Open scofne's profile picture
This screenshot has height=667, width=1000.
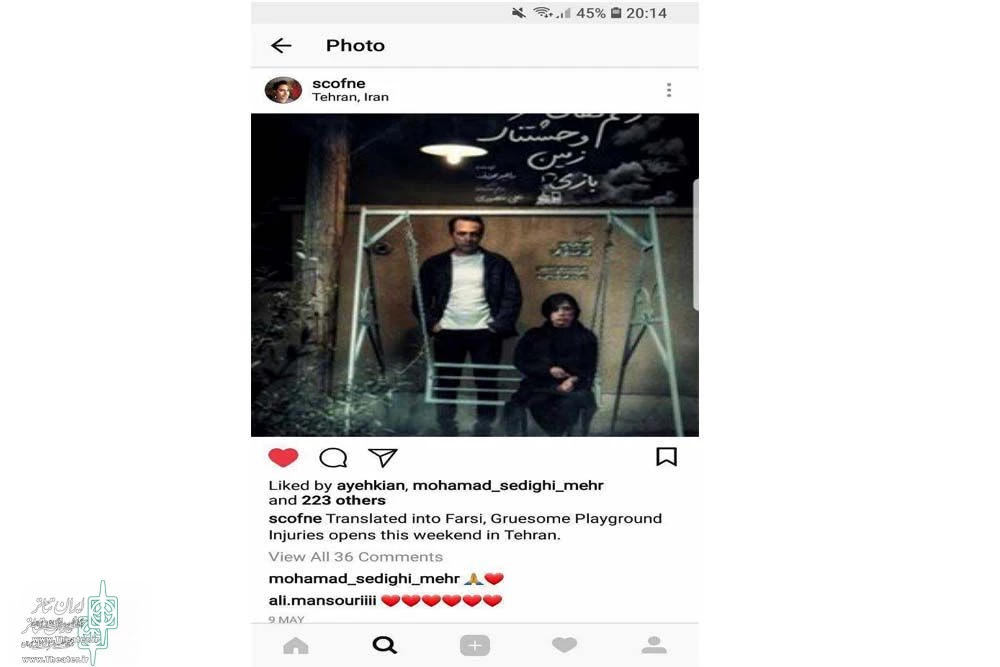(x=283, y=90)
